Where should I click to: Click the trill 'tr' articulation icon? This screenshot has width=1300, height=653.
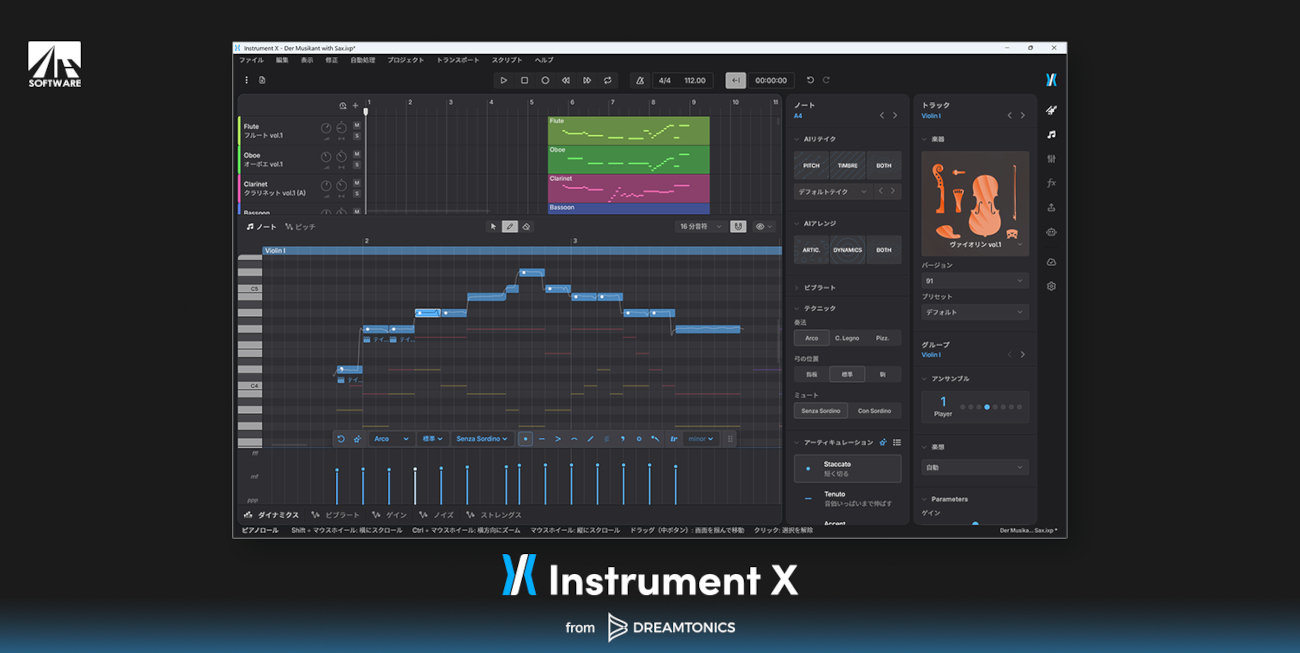(x=673, y=439)
